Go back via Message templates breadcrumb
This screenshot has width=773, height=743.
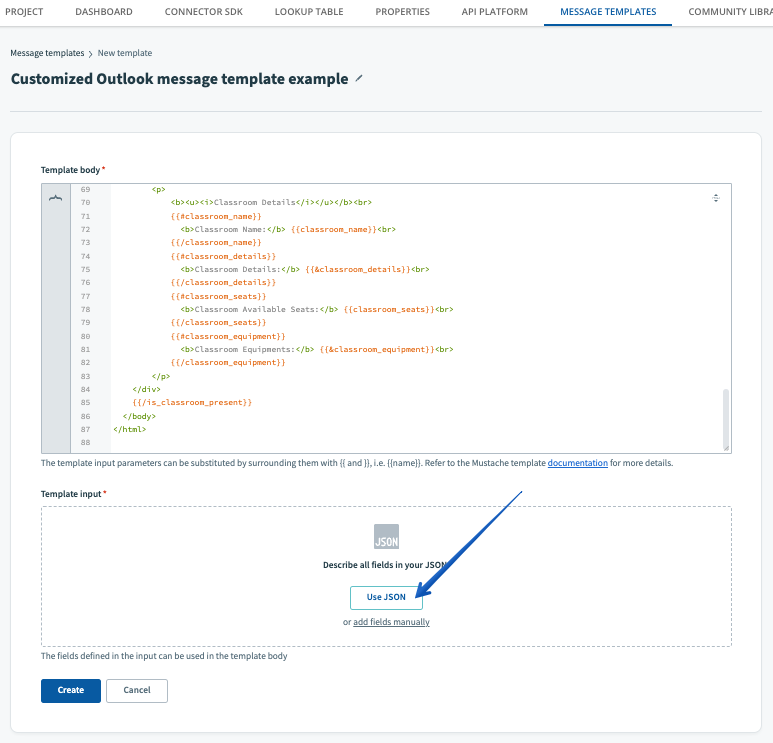click(x=47, y=53)
